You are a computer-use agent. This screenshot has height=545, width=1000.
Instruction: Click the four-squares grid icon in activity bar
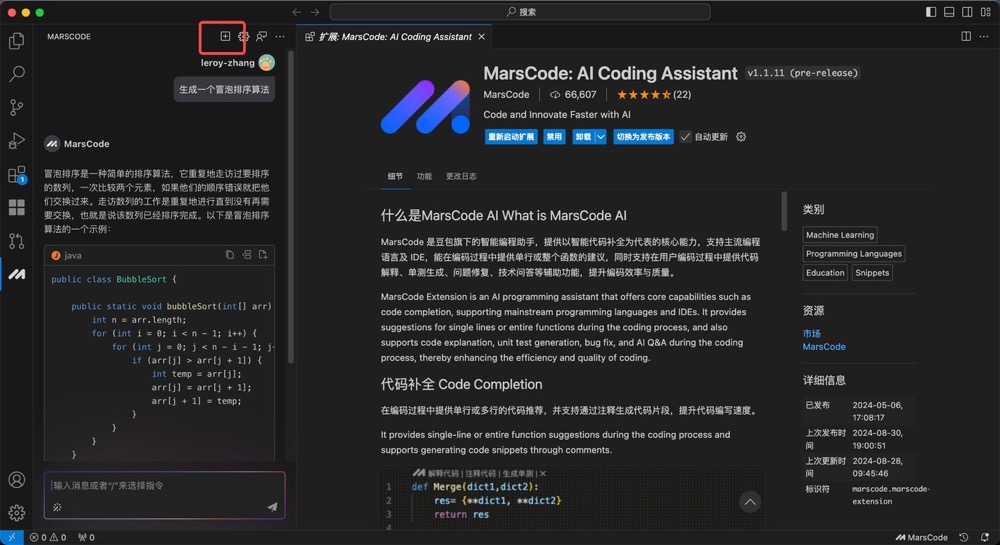(17, 207)
